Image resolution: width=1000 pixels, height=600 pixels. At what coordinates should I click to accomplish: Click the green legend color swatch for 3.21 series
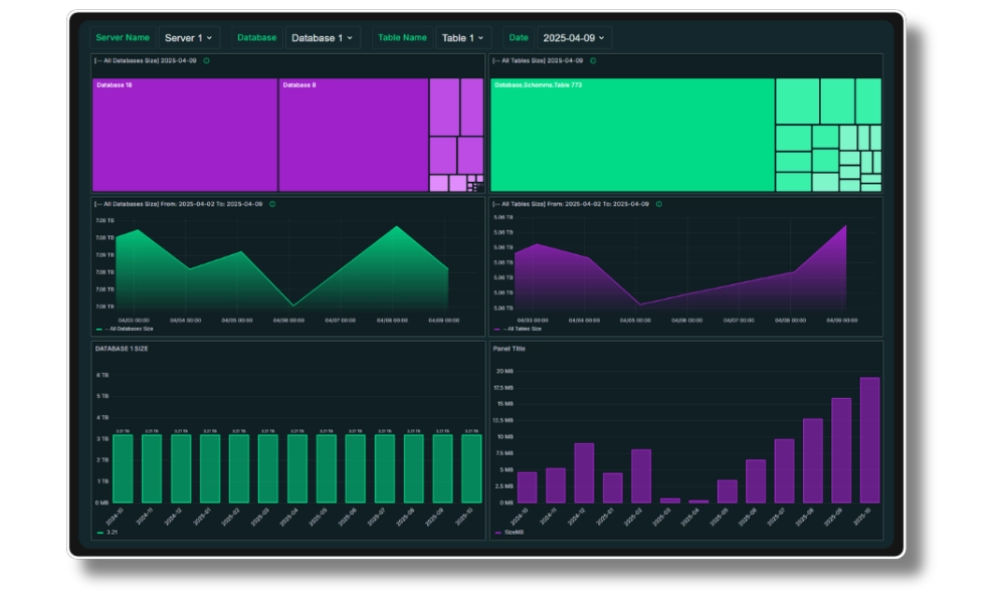tap(99, 533)
